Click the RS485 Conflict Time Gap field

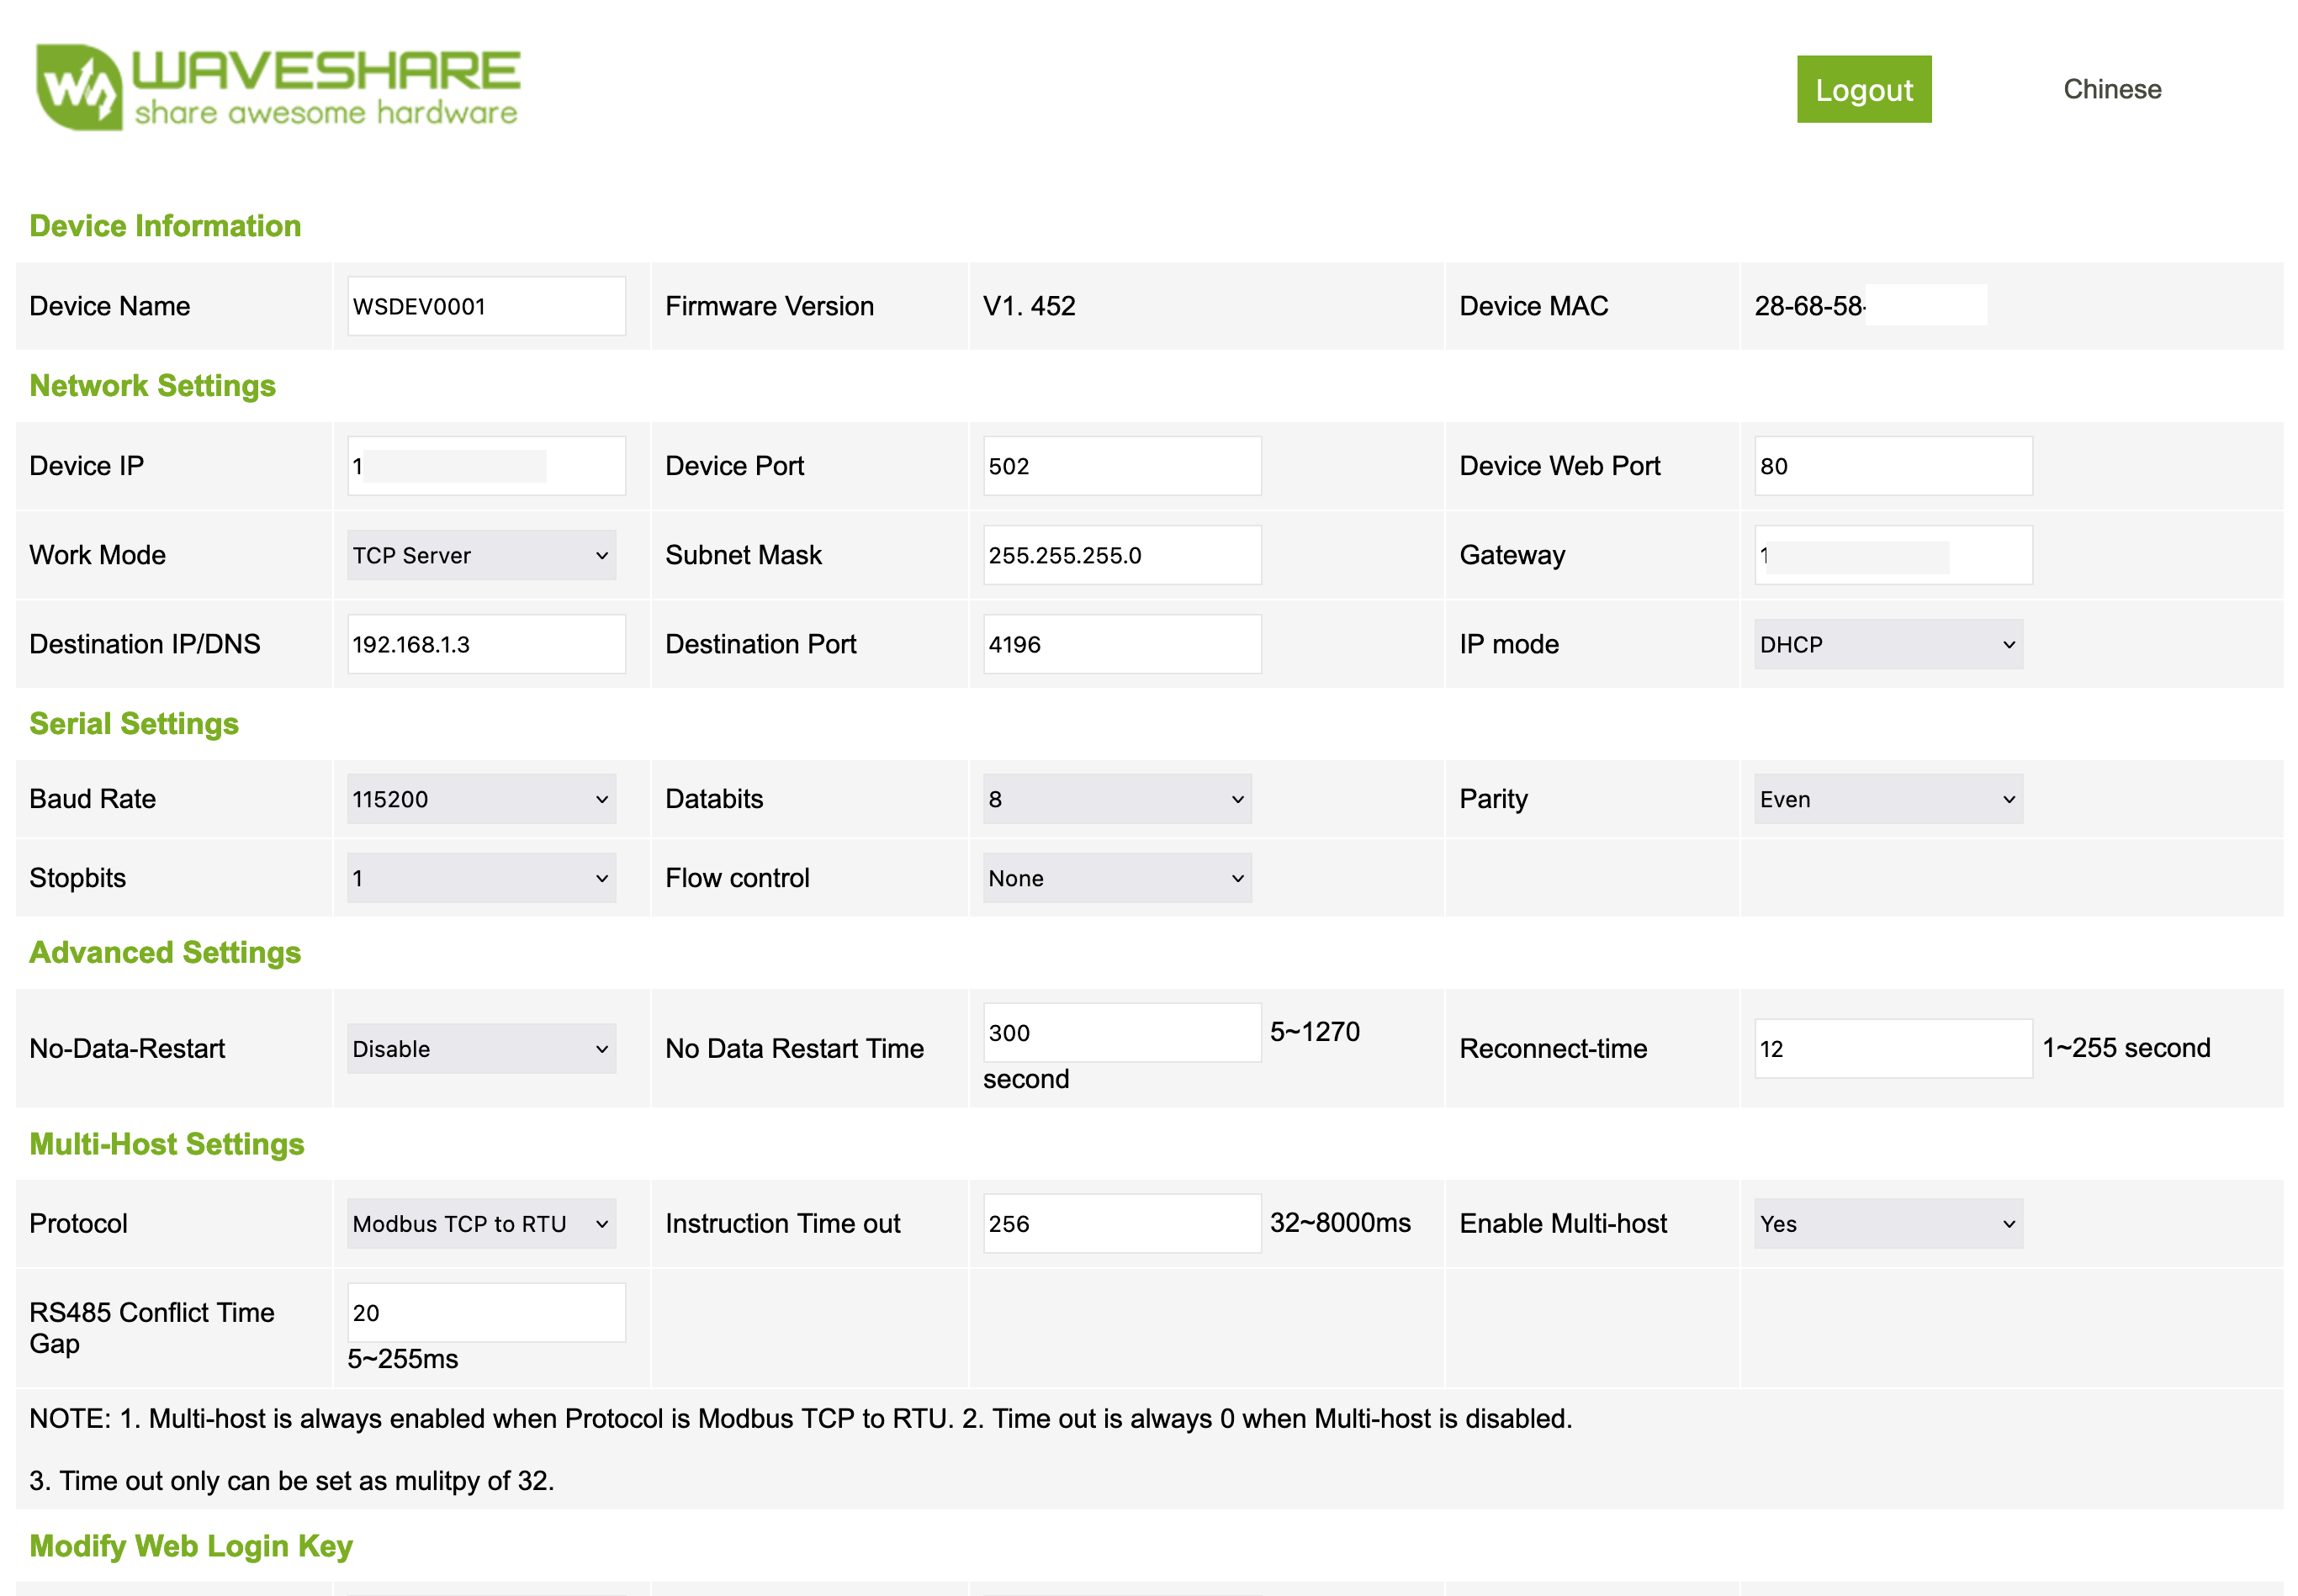[486, 1313]
